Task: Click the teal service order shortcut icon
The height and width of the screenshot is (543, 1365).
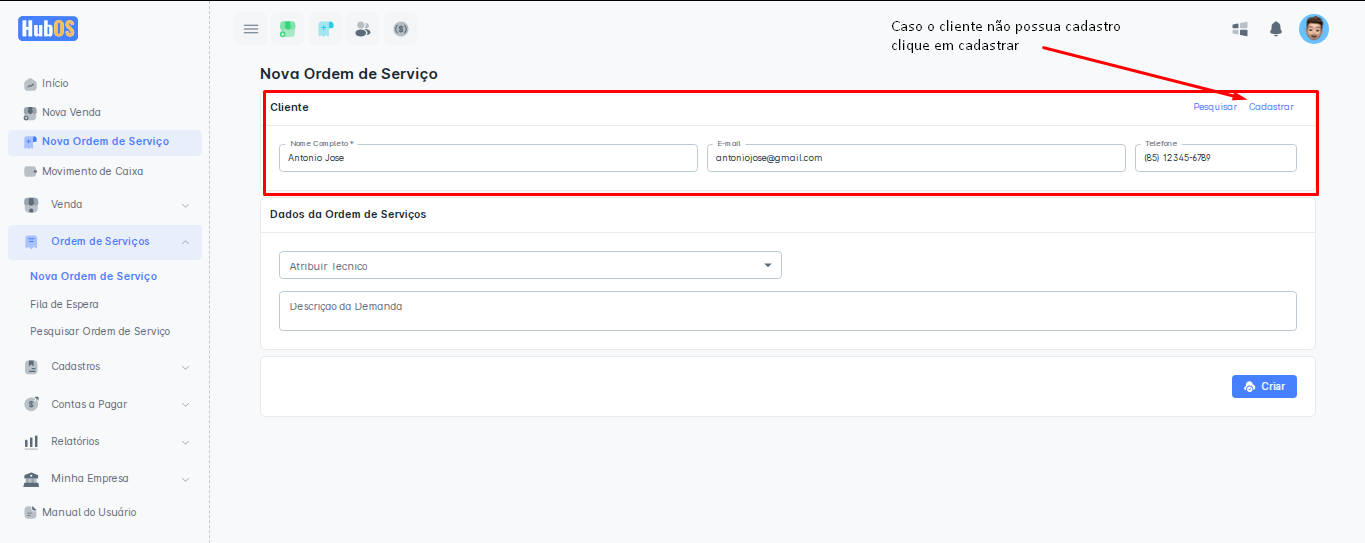Action: point(325,29)
